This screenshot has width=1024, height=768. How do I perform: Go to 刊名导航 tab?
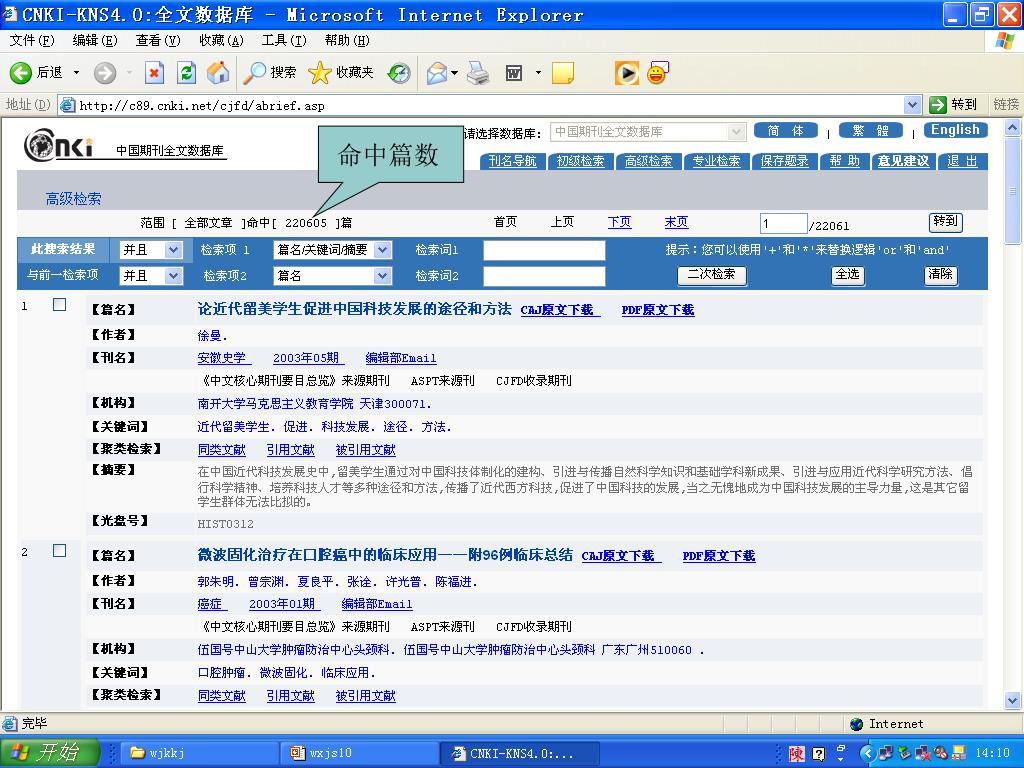tap(513, 161)
